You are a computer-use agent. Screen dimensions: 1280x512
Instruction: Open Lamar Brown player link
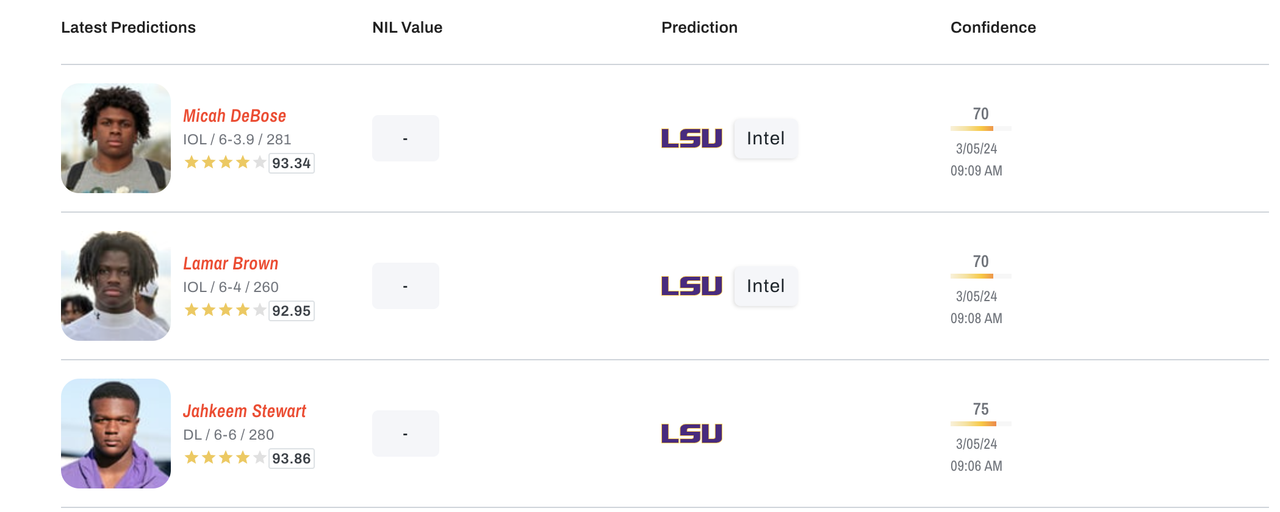[x=230, y=264]
